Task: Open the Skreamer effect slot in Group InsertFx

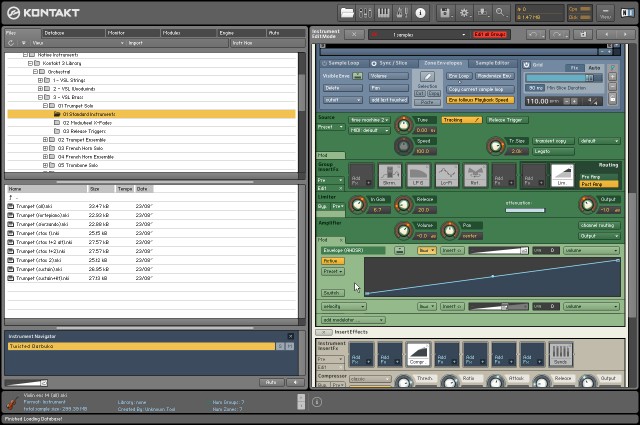Action: pyautogui.click(x=389, y=175)
